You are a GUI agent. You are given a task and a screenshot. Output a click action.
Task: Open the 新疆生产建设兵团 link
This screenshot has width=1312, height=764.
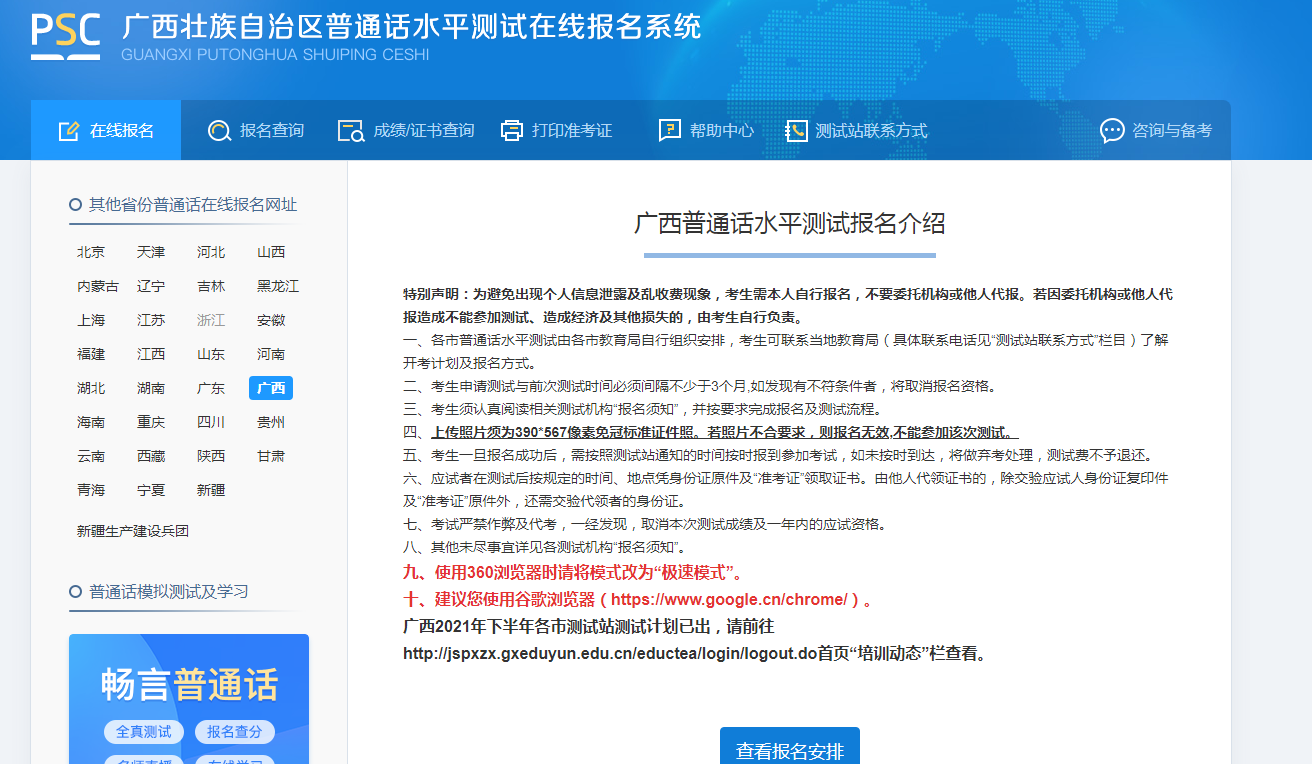[x=133, y=531]
